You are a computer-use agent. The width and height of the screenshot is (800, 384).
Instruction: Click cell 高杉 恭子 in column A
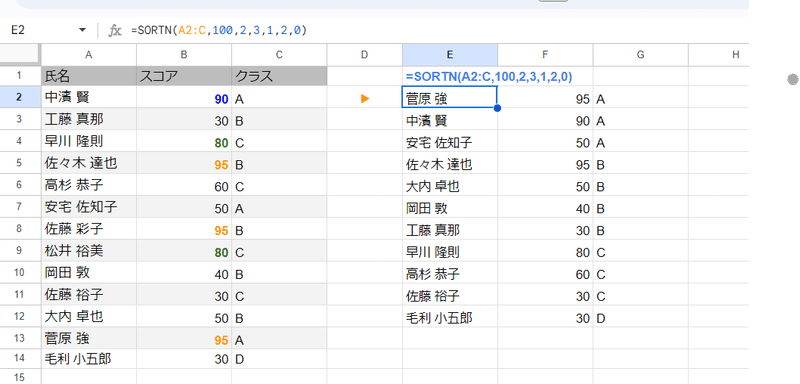tap(89, 185)
